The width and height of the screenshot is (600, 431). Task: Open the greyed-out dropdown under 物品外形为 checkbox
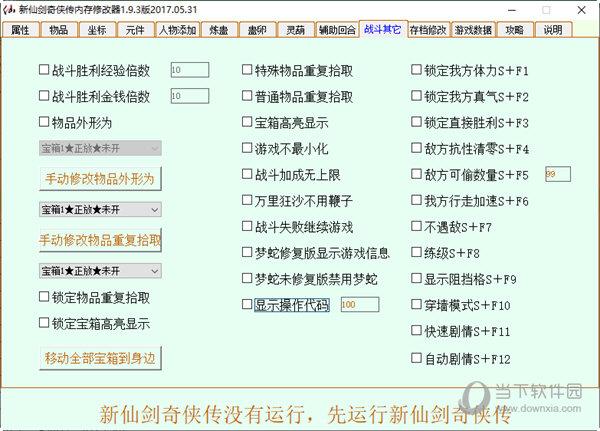(100, 148)
